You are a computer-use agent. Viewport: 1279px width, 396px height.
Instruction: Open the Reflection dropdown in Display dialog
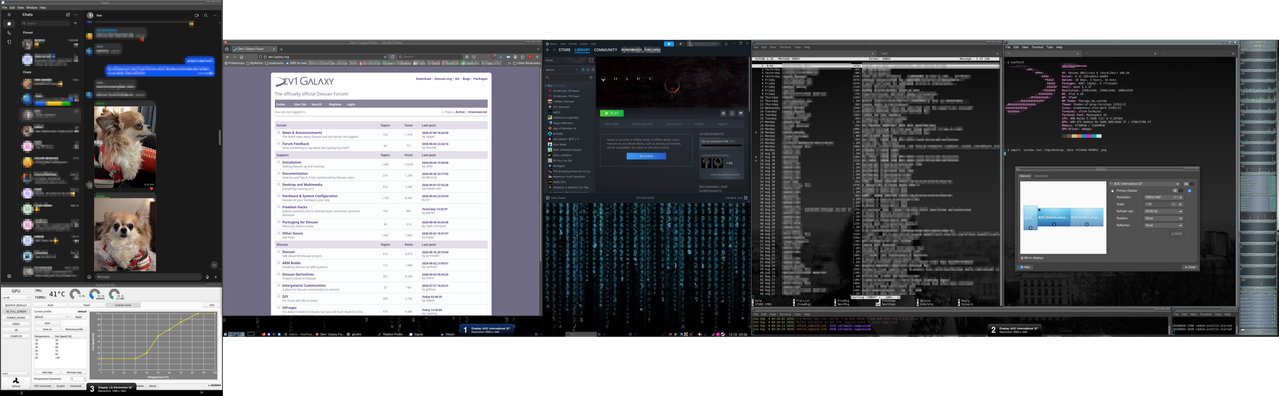(x=1163, y=225)
